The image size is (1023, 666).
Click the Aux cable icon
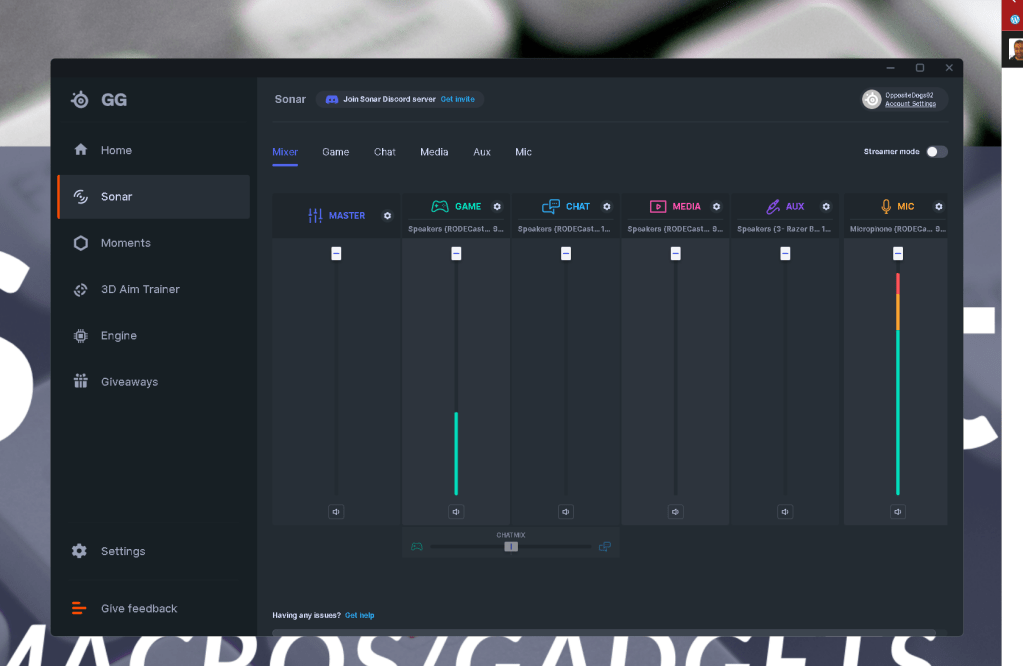tap(773, 206)
